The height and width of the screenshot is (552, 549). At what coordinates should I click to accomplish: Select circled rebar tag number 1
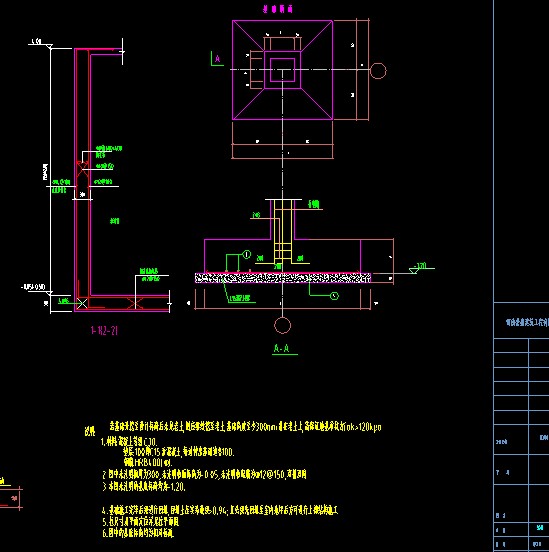247,254
